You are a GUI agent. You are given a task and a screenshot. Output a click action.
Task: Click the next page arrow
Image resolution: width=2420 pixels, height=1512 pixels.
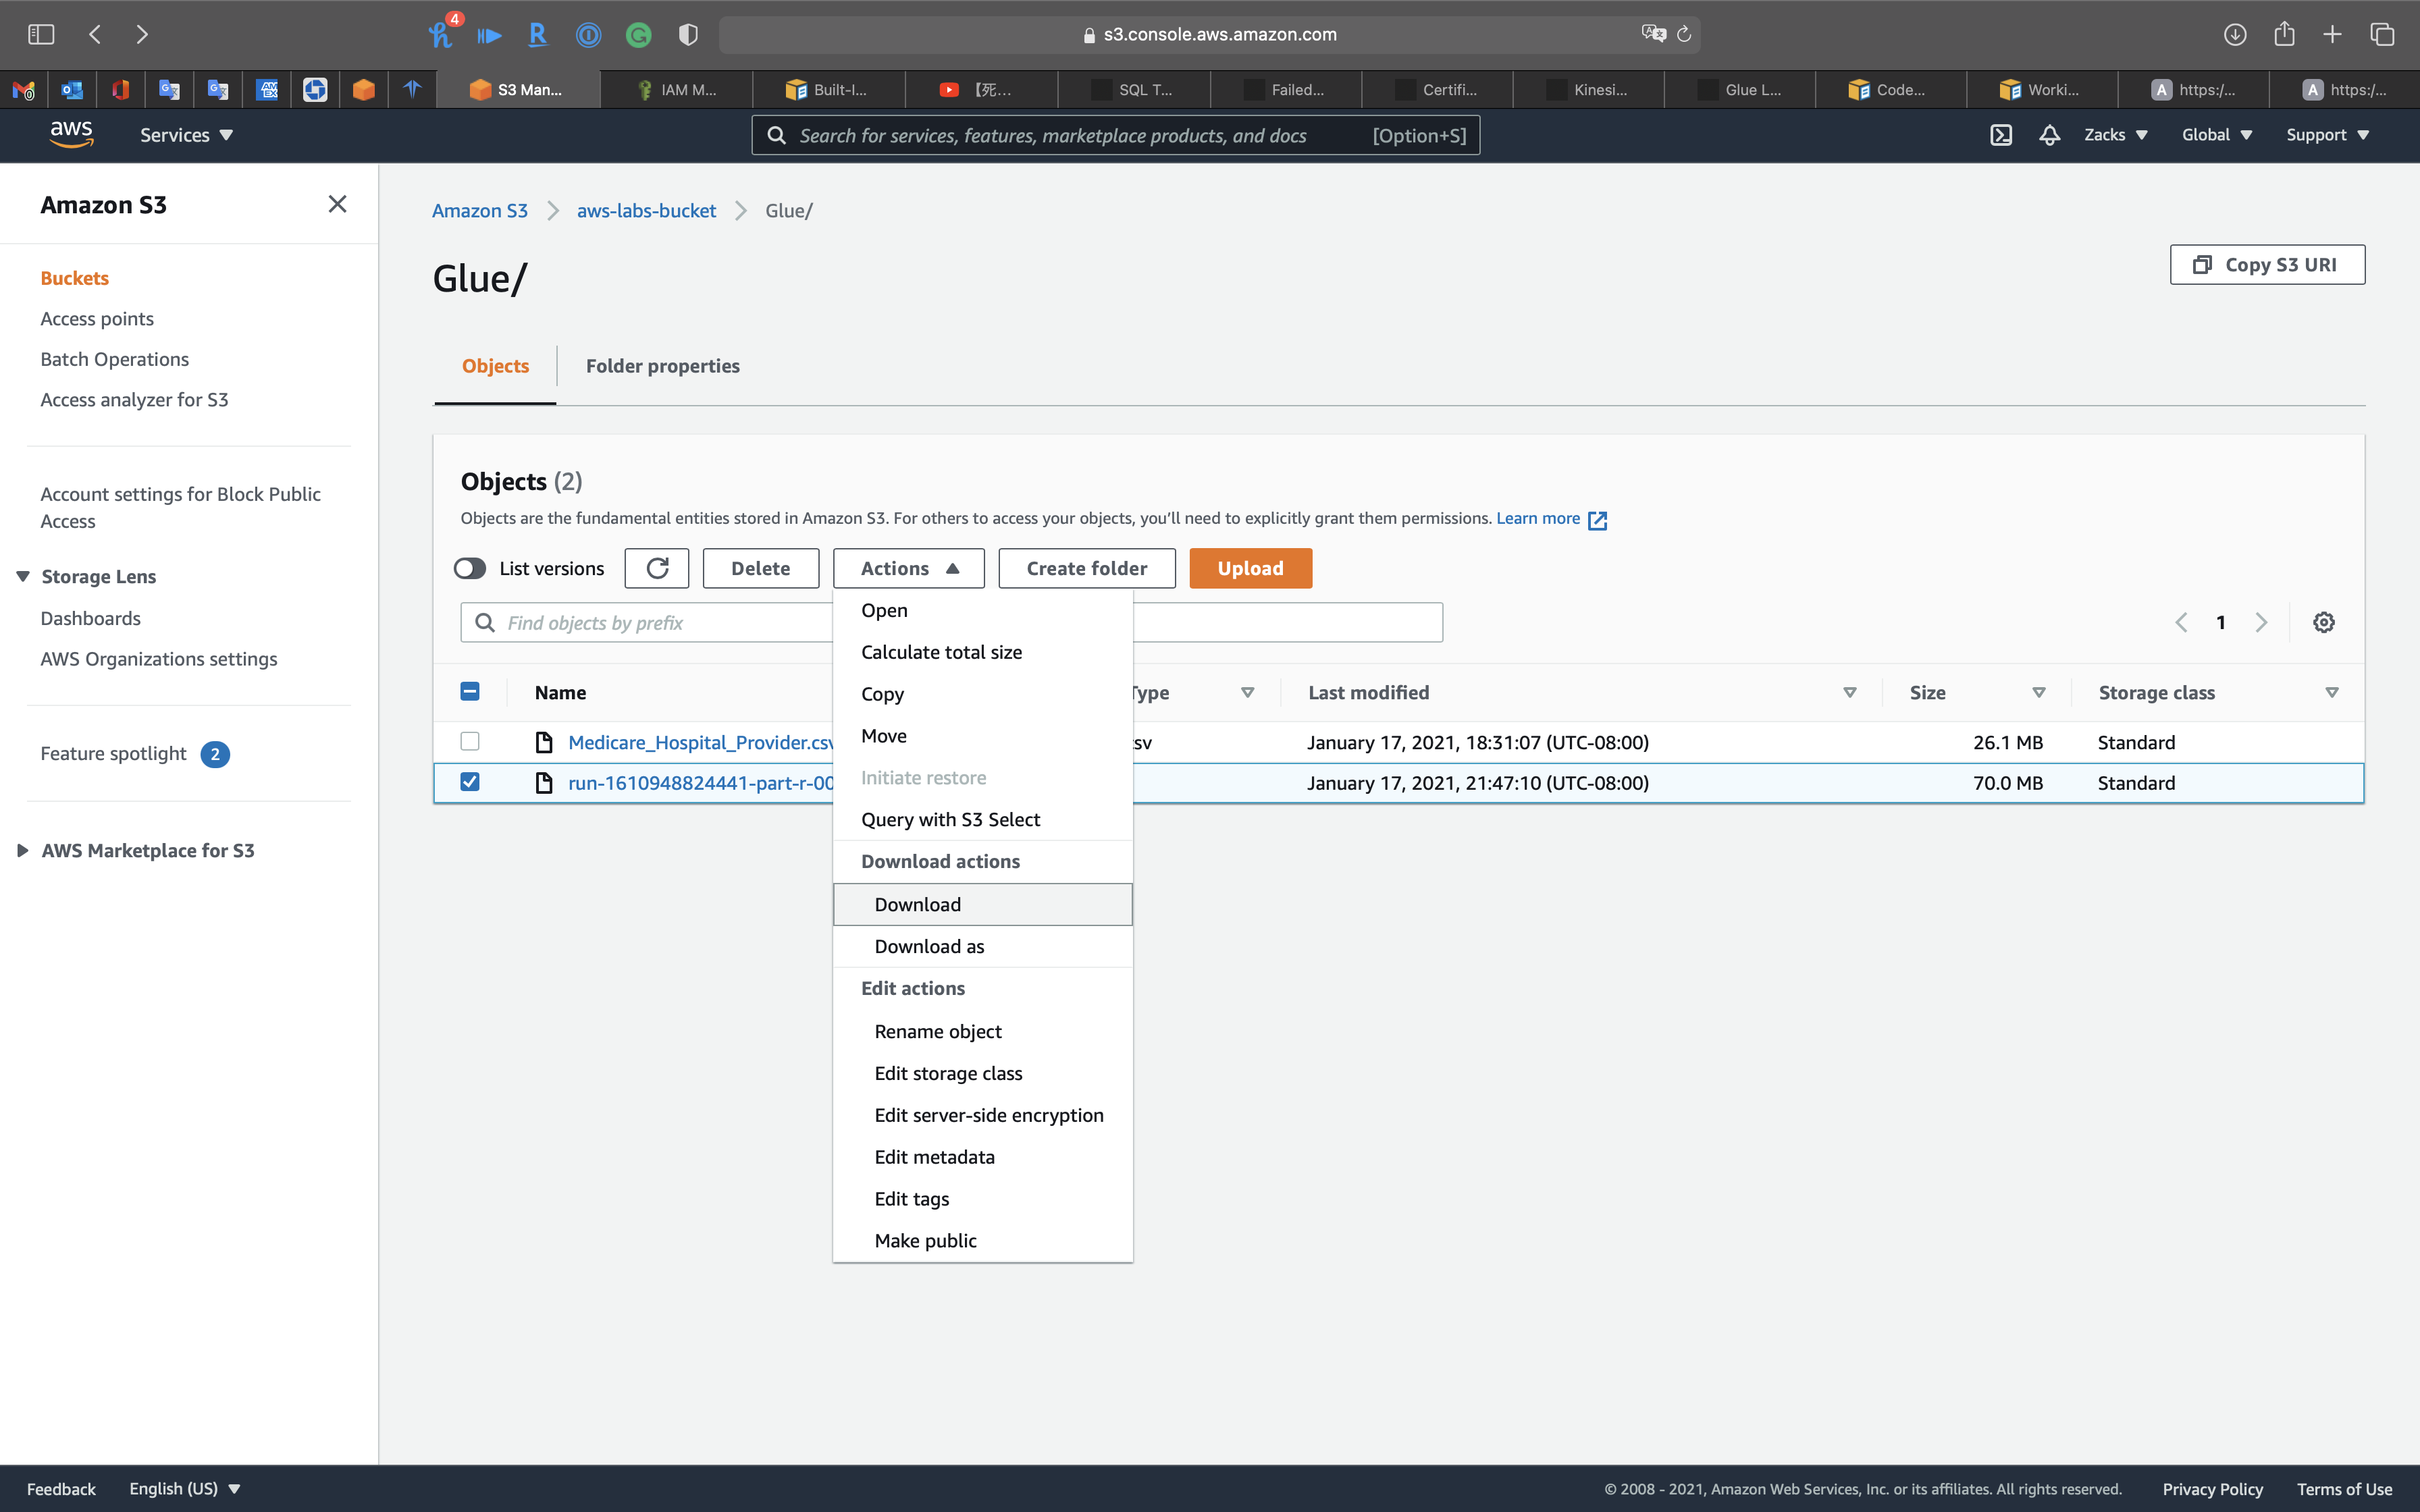(x=2261, y=622)
